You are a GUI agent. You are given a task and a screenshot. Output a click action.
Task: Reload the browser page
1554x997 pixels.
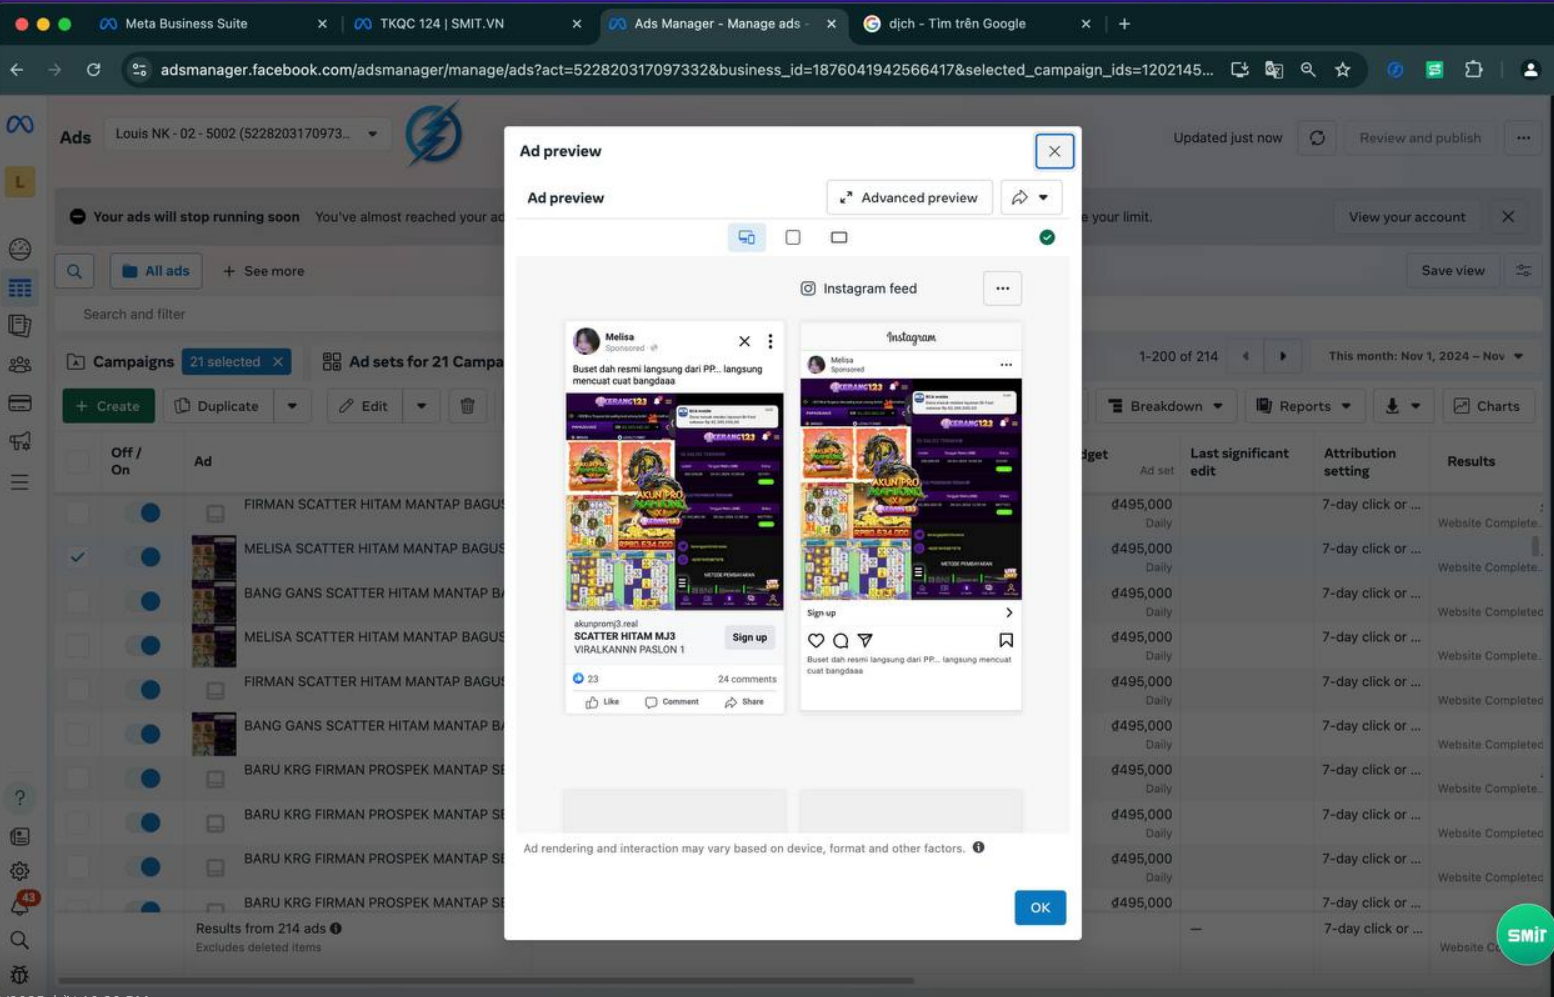point(93,70)
